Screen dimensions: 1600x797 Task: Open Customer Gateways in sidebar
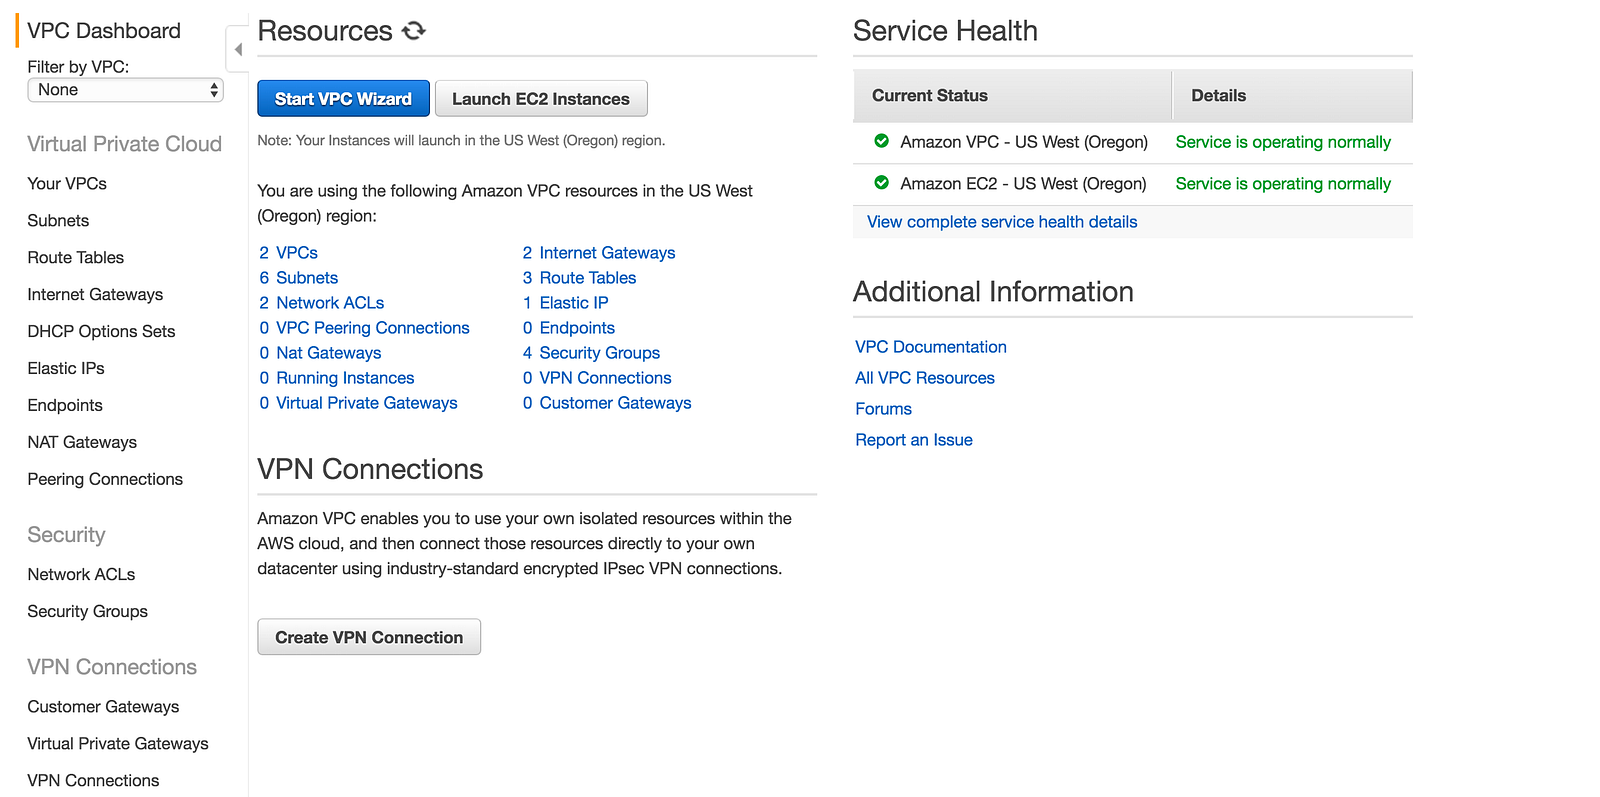[x=103, y=706]
